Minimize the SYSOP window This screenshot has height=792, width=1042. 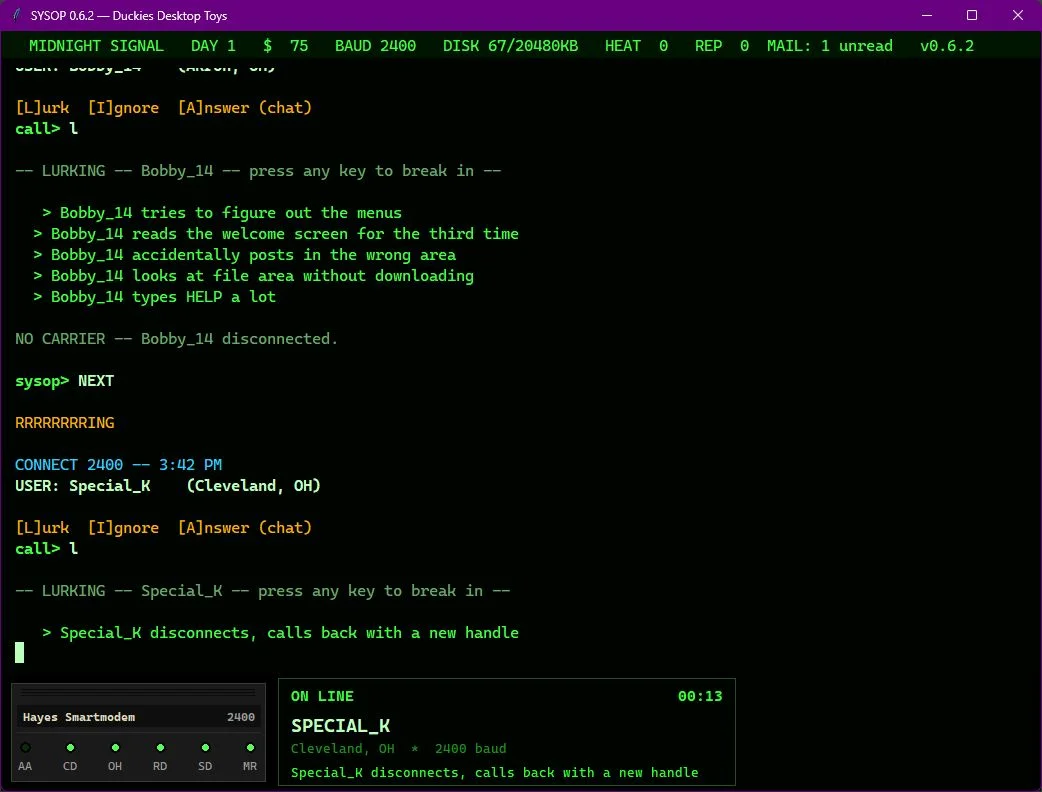(927, 15)
